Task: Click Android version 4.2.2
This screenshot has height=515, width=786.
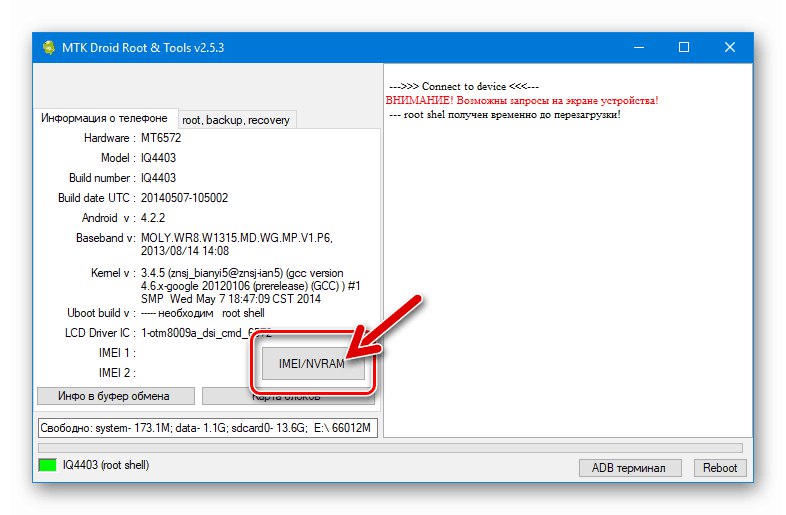Action: tap(153, 218)
